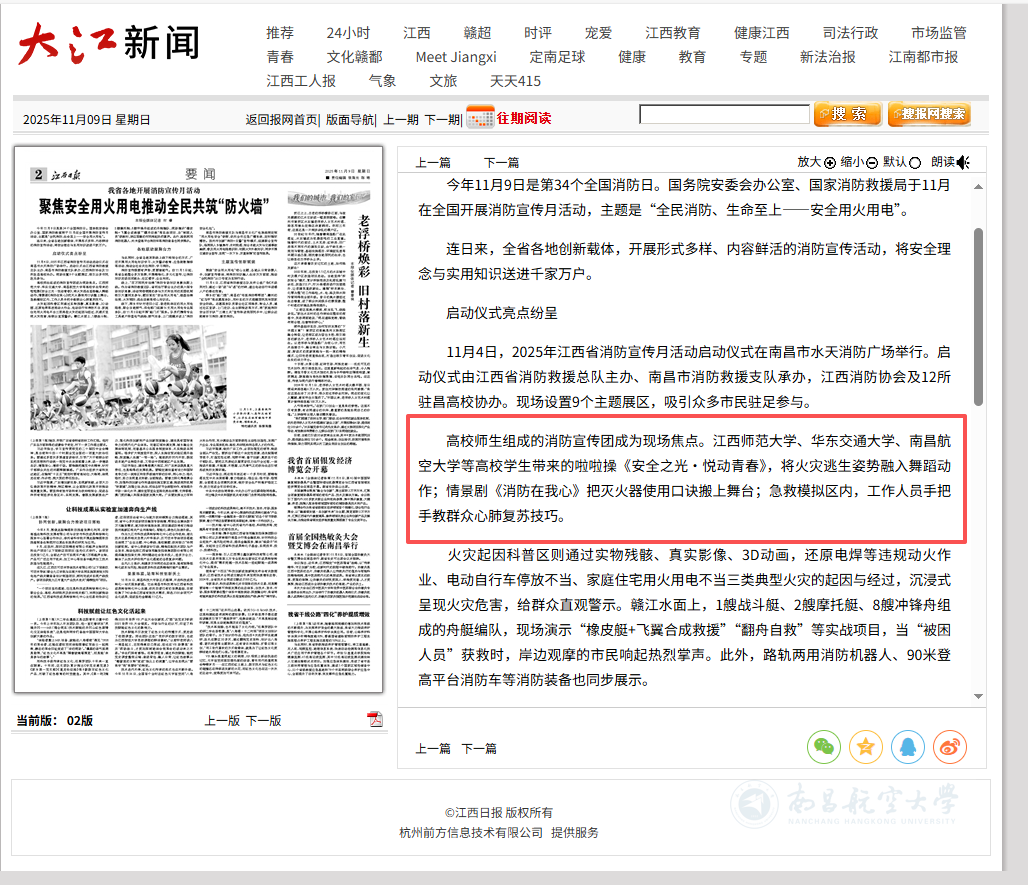The height and width of the screenshot is (885, 1028).
Task: Share article to Weibo
Action: click(950, 746)
